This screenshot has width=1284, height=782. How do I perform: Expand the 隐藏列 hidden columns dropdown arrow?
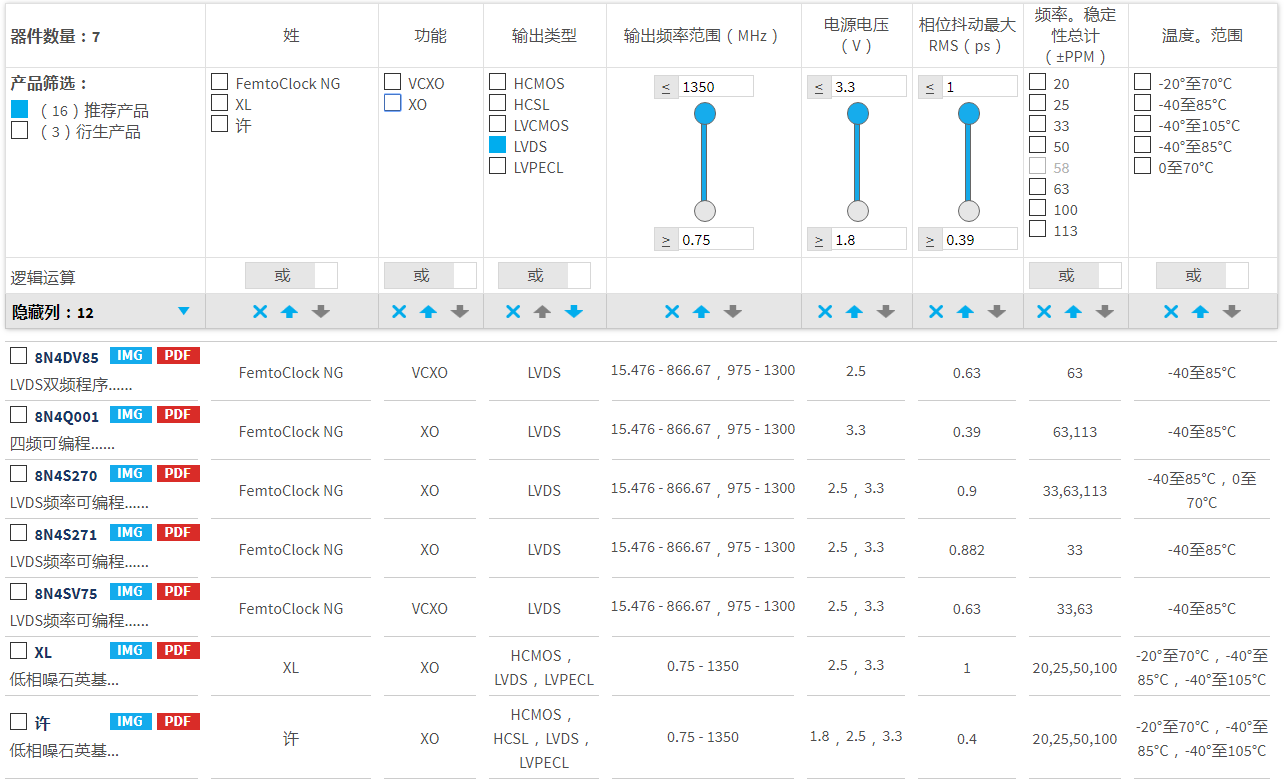pyautogui.click(x=183, y=311)
